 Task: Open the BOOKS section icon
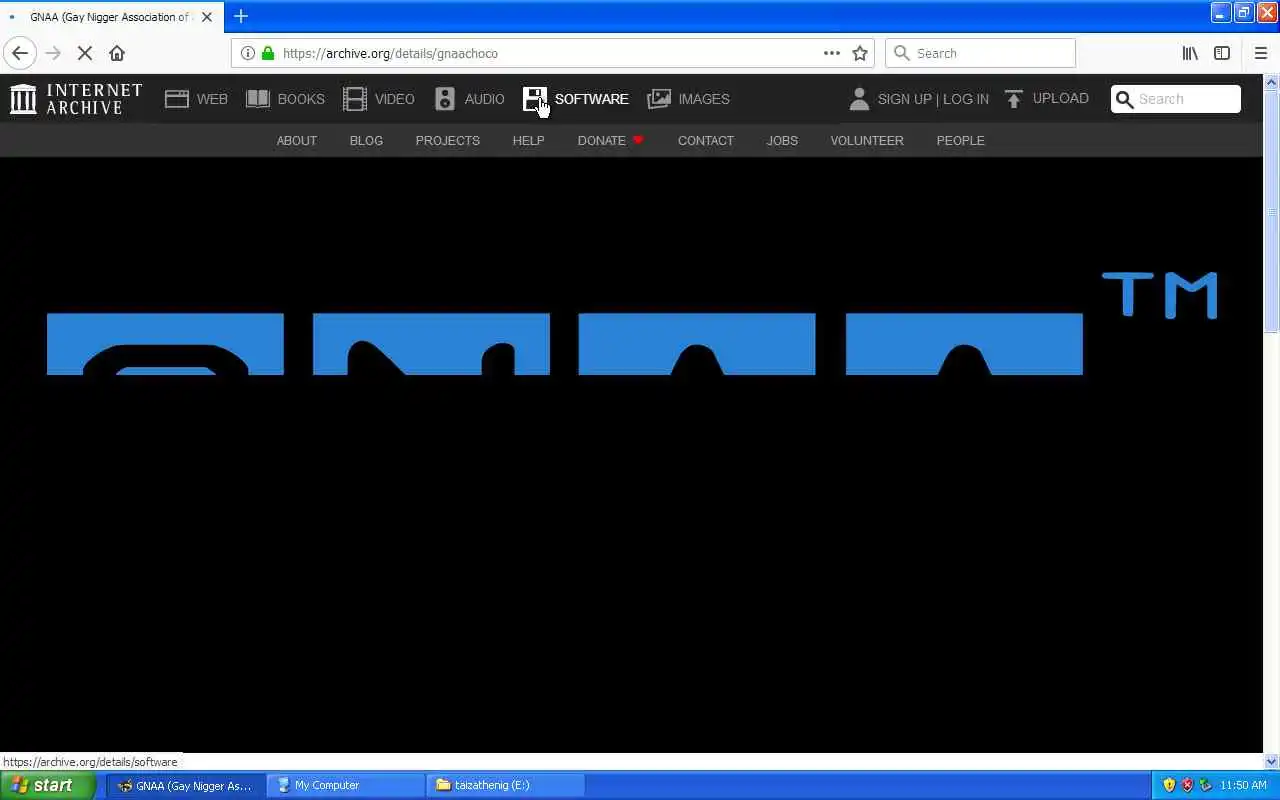(x=258, y=99)
